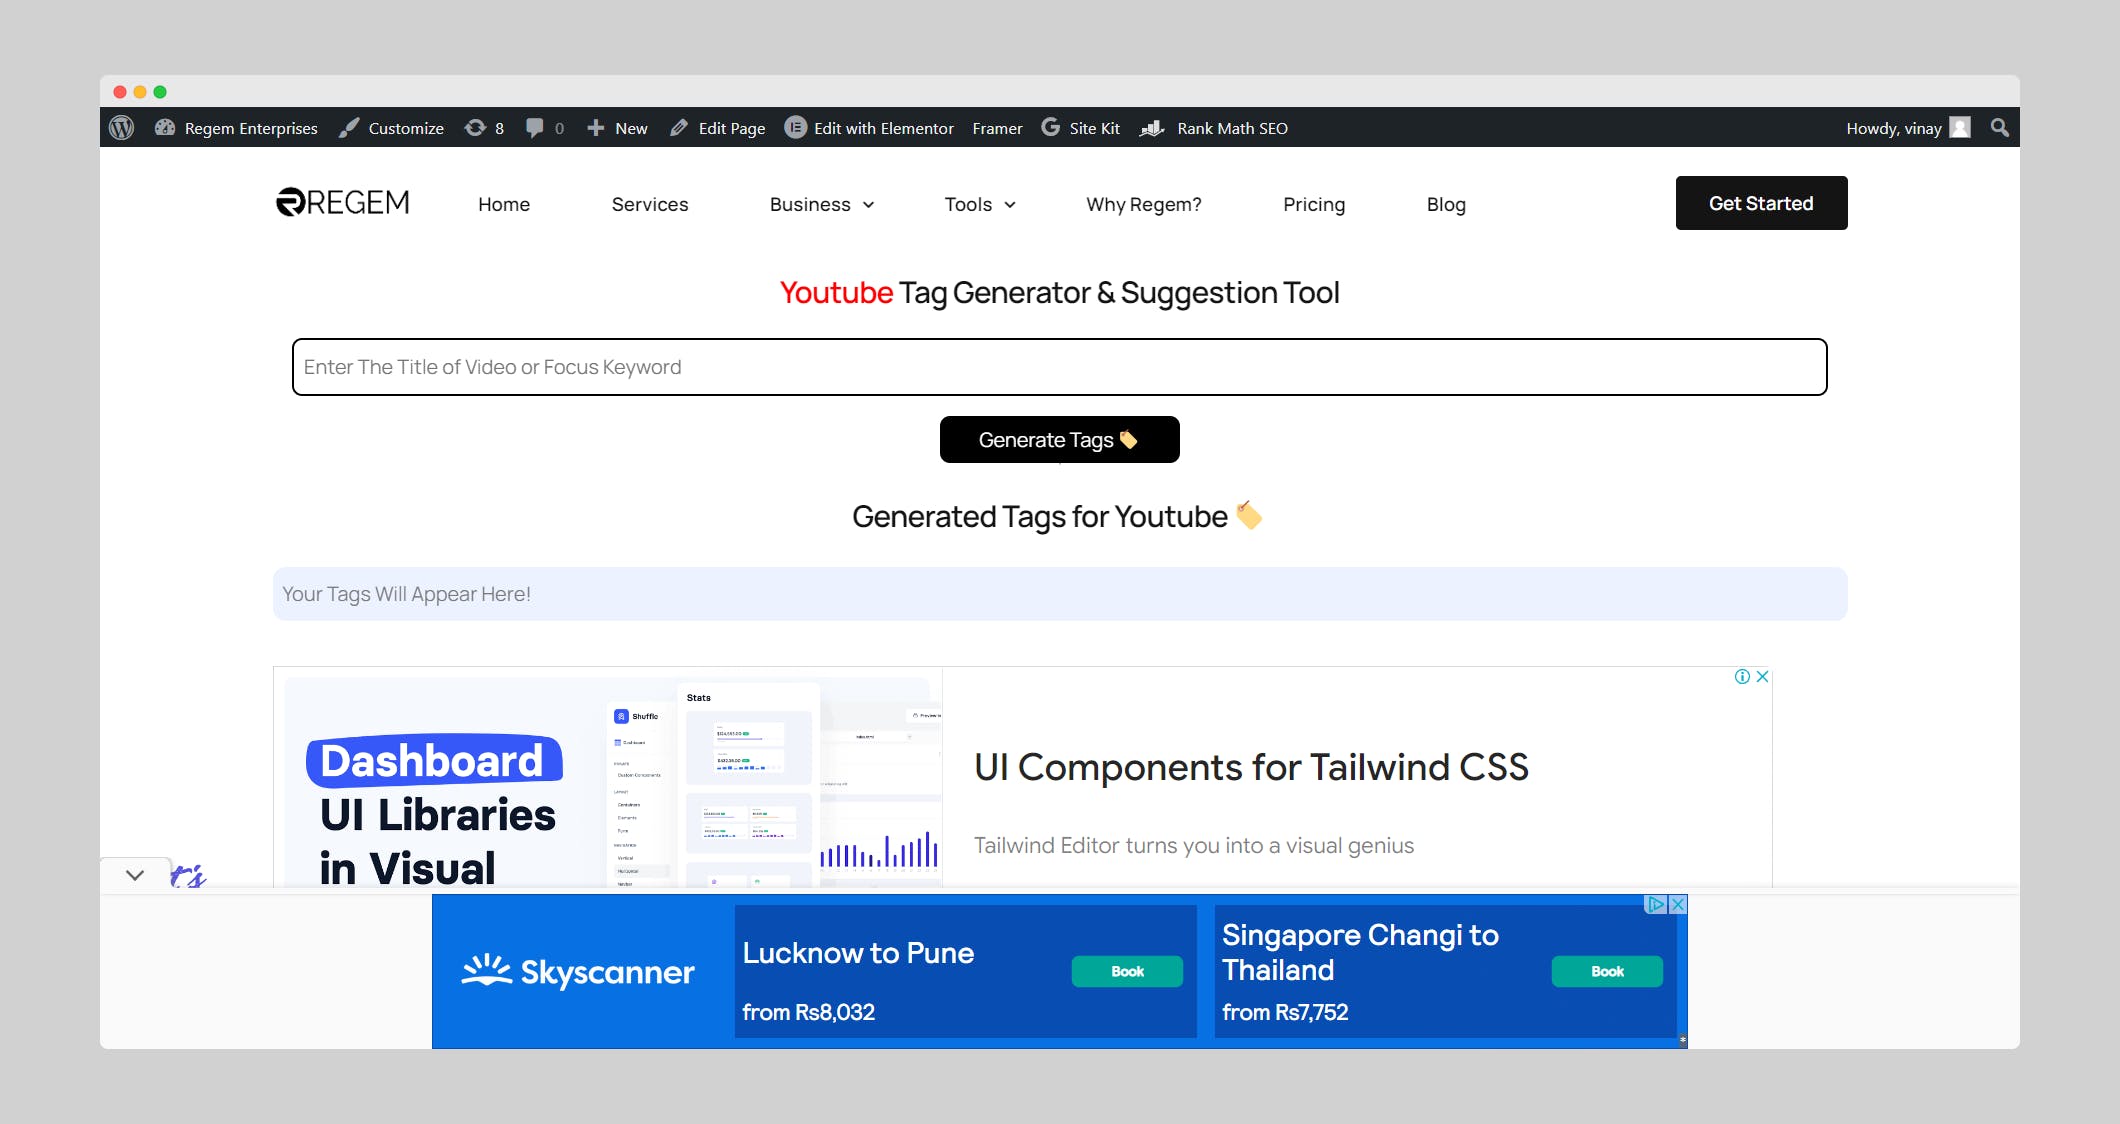
Task: Click the ad info icon
Action: (x=1741, y=676)
